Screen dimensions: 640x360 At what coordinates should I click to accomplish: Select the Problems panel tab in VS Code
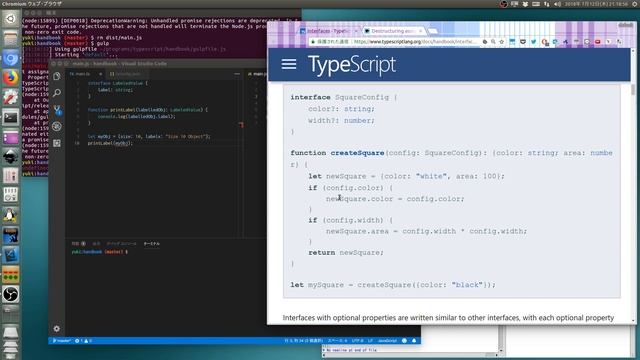pos(78,244)
